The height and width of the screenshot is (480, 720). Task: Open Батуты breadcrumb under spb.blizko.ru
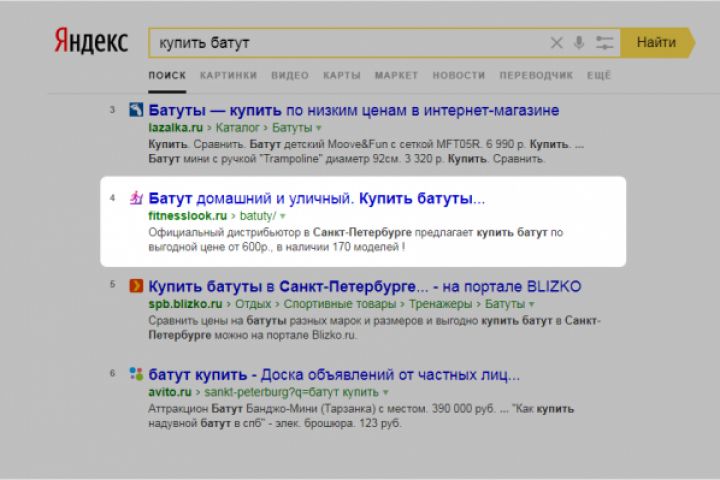[505, 304]
